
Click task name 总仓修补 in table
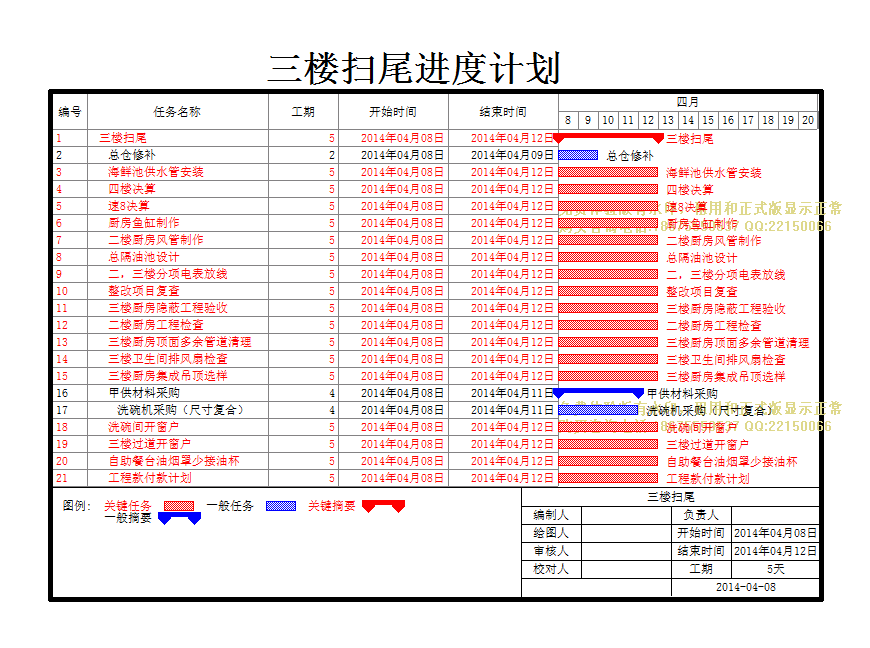131,155
